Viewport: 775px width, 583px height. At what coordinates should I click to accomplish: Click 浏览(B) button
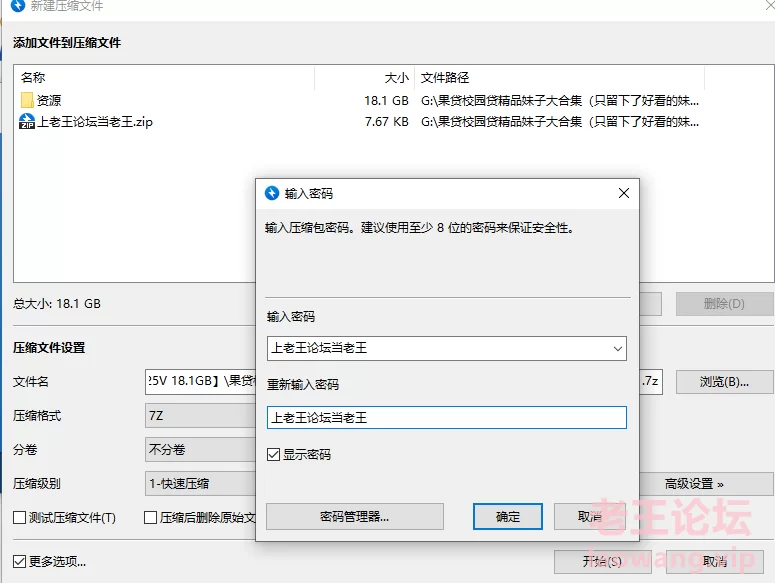(x=724, y=382)
